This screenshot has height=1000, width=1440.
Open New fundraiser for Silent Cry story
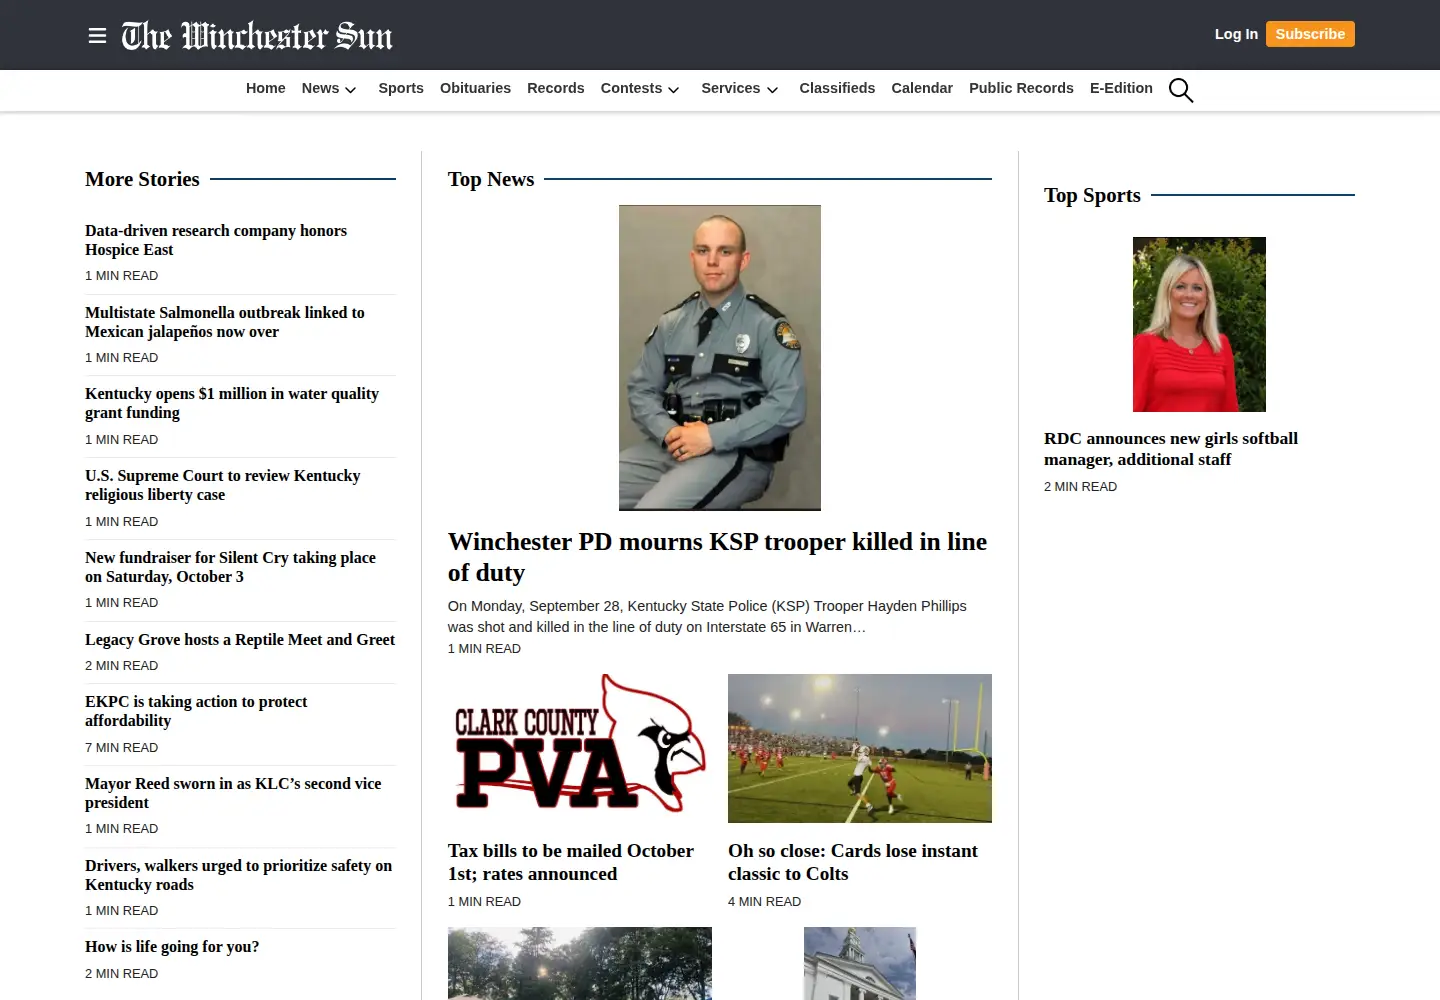[x=231, y=567]
